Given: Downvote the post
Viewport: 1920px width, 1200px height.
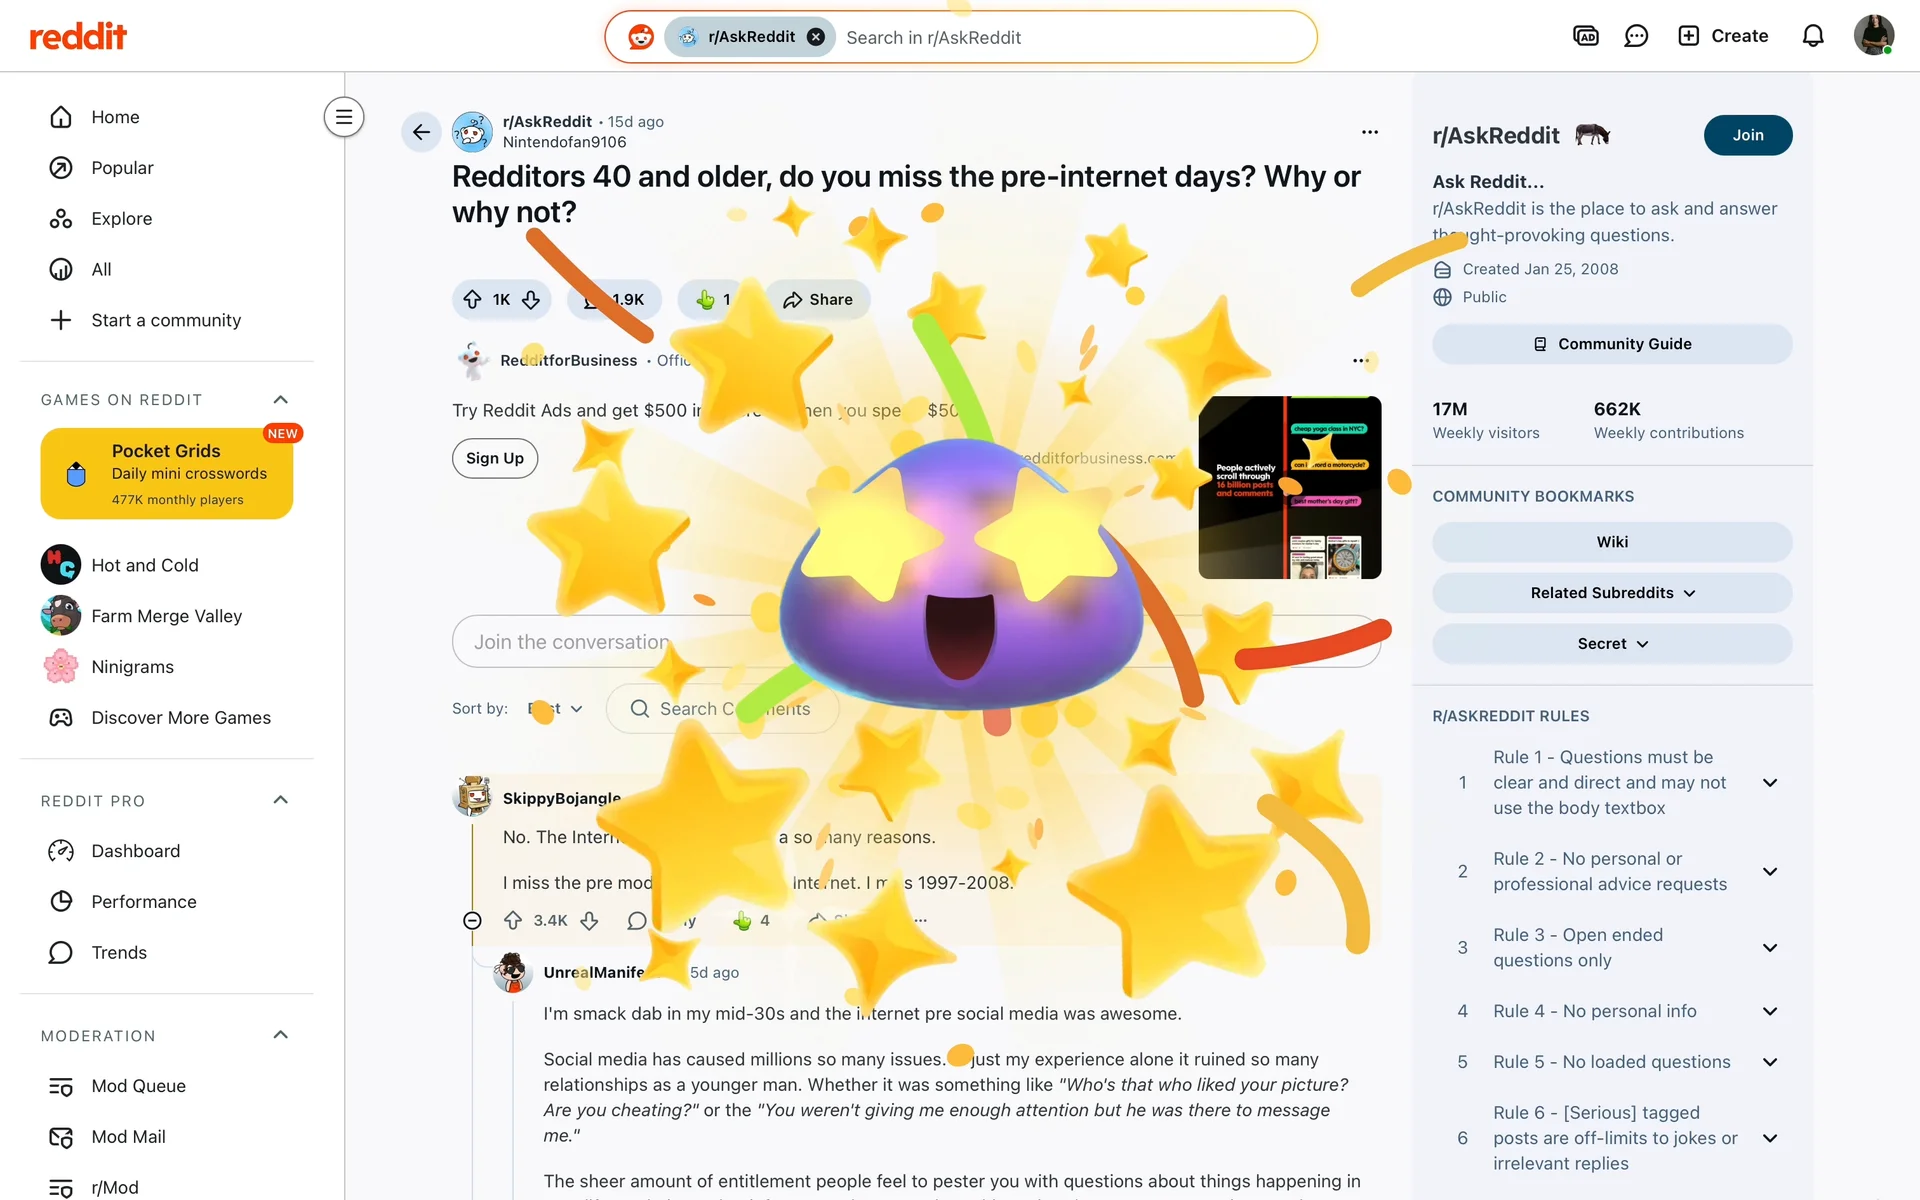Looking at the screenshot, I should click(531, 300).
